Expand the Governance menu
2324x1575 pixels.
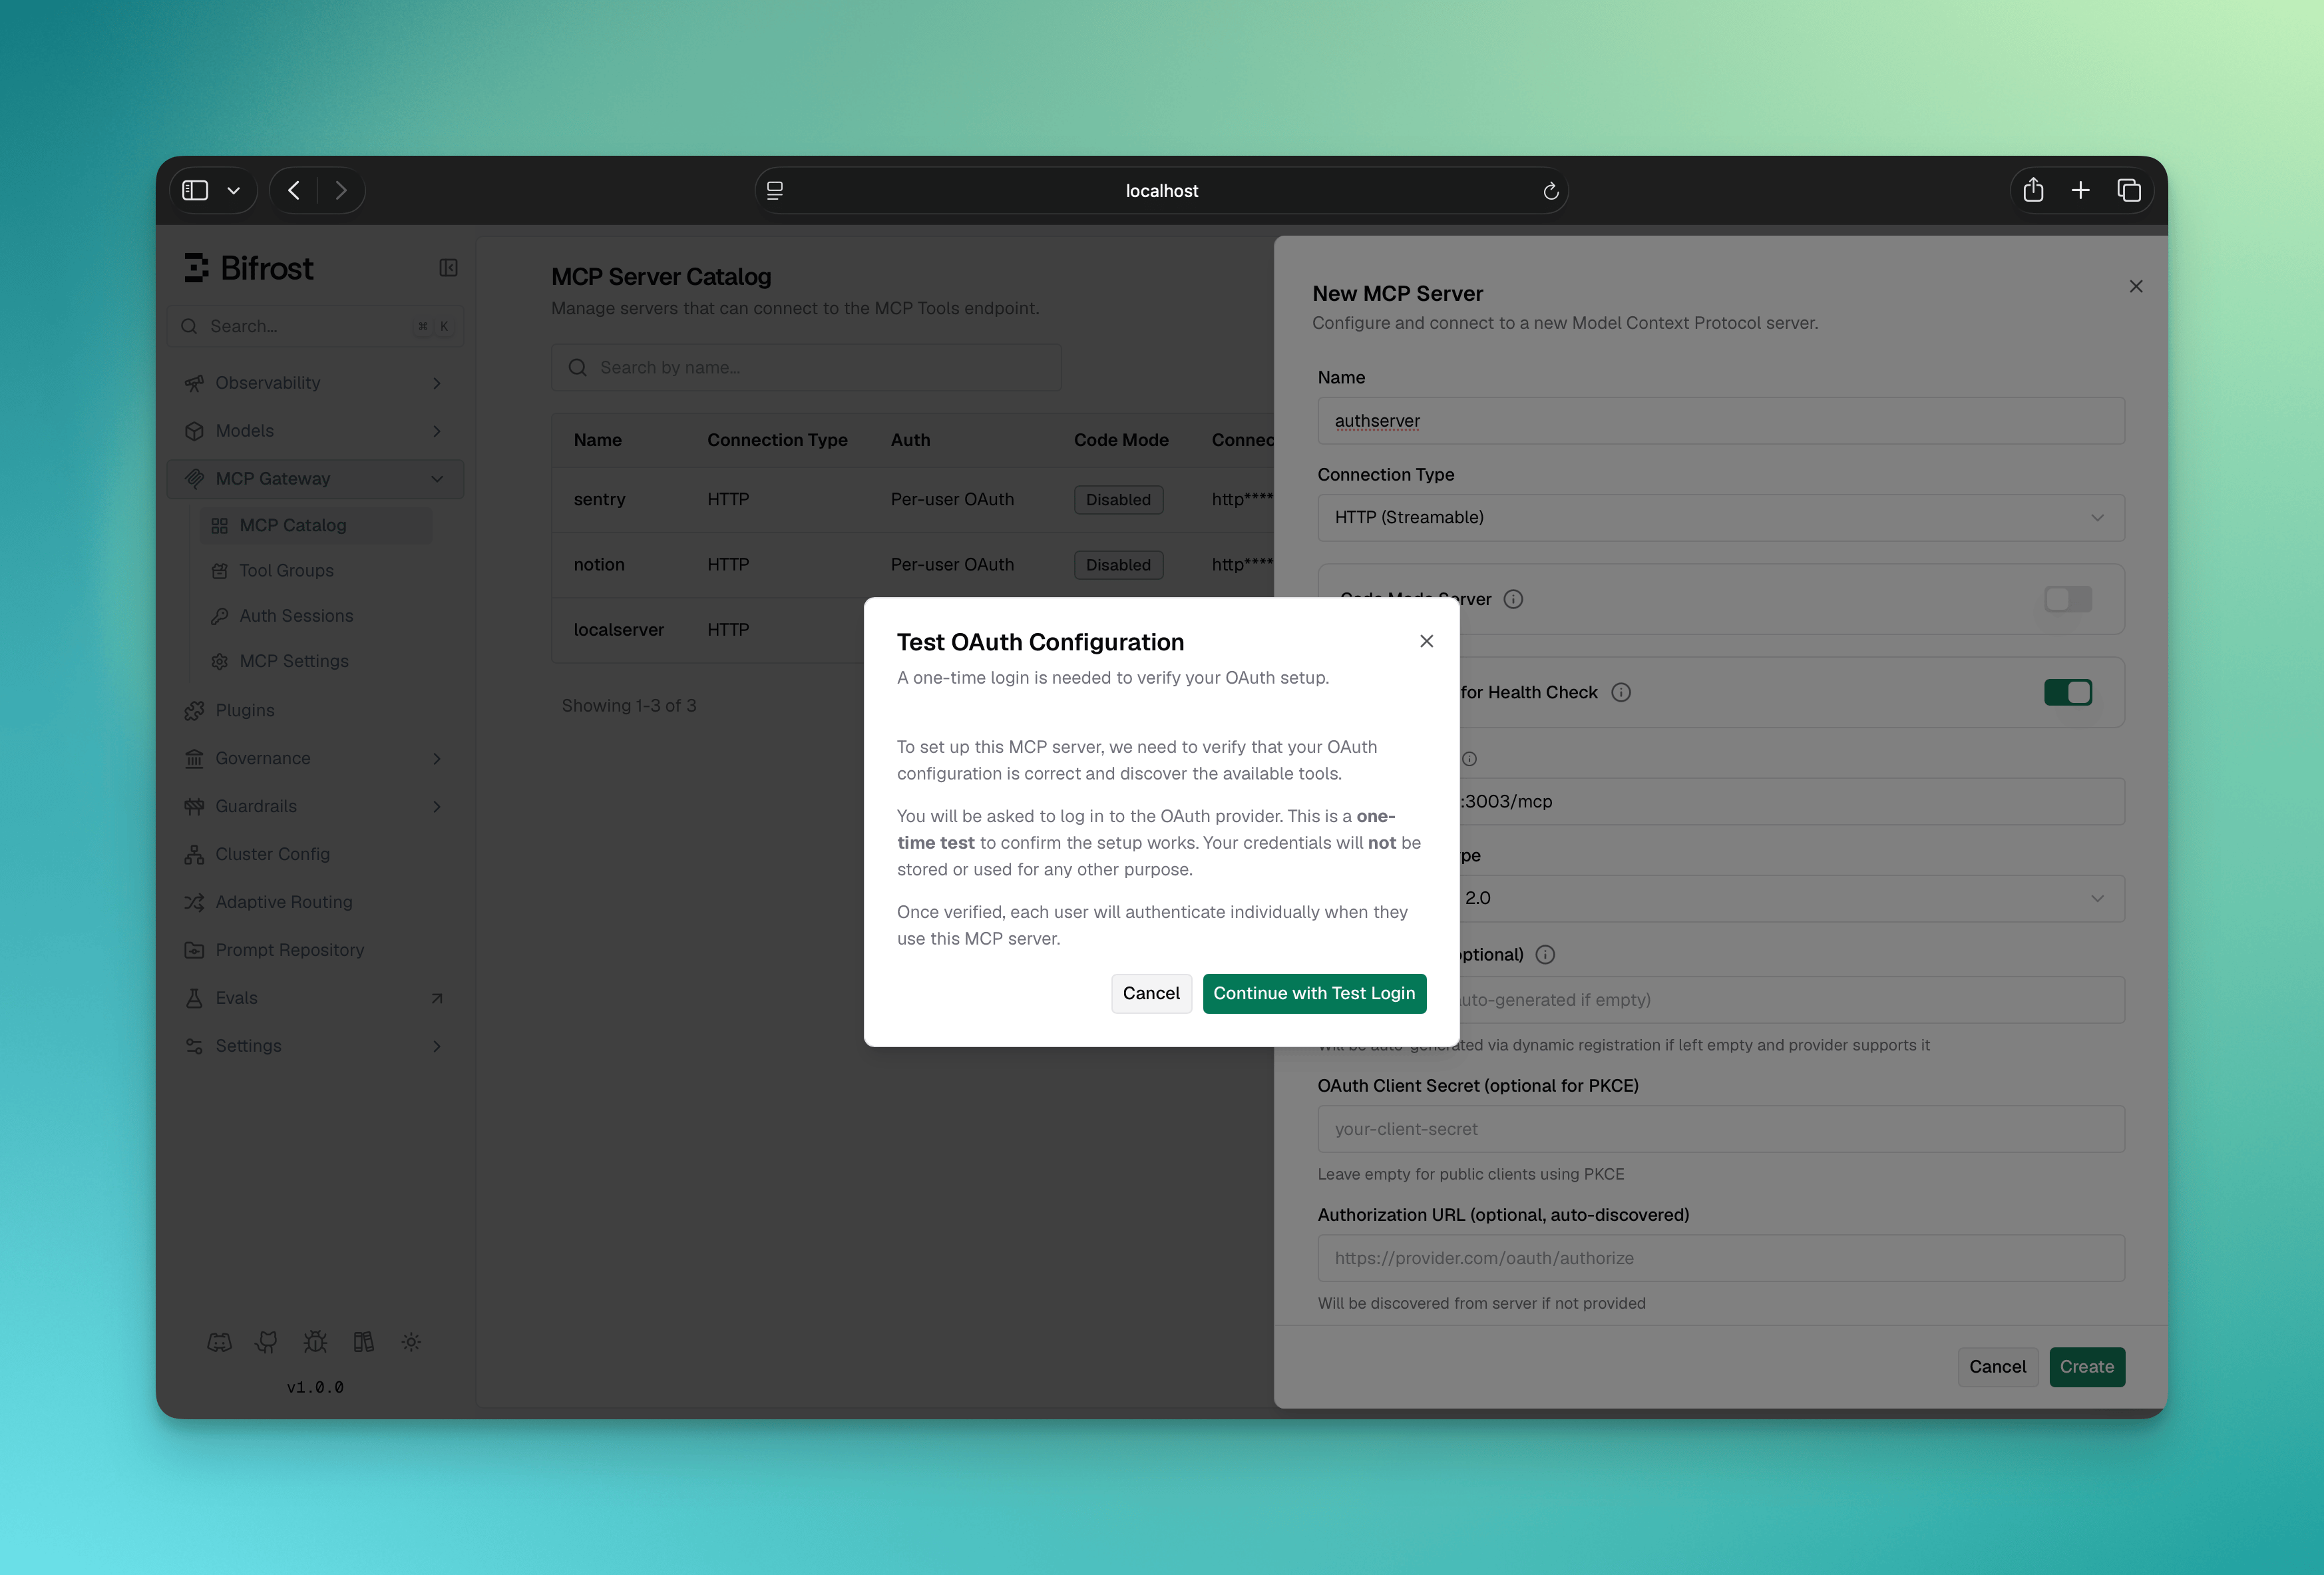pos(316,758)
